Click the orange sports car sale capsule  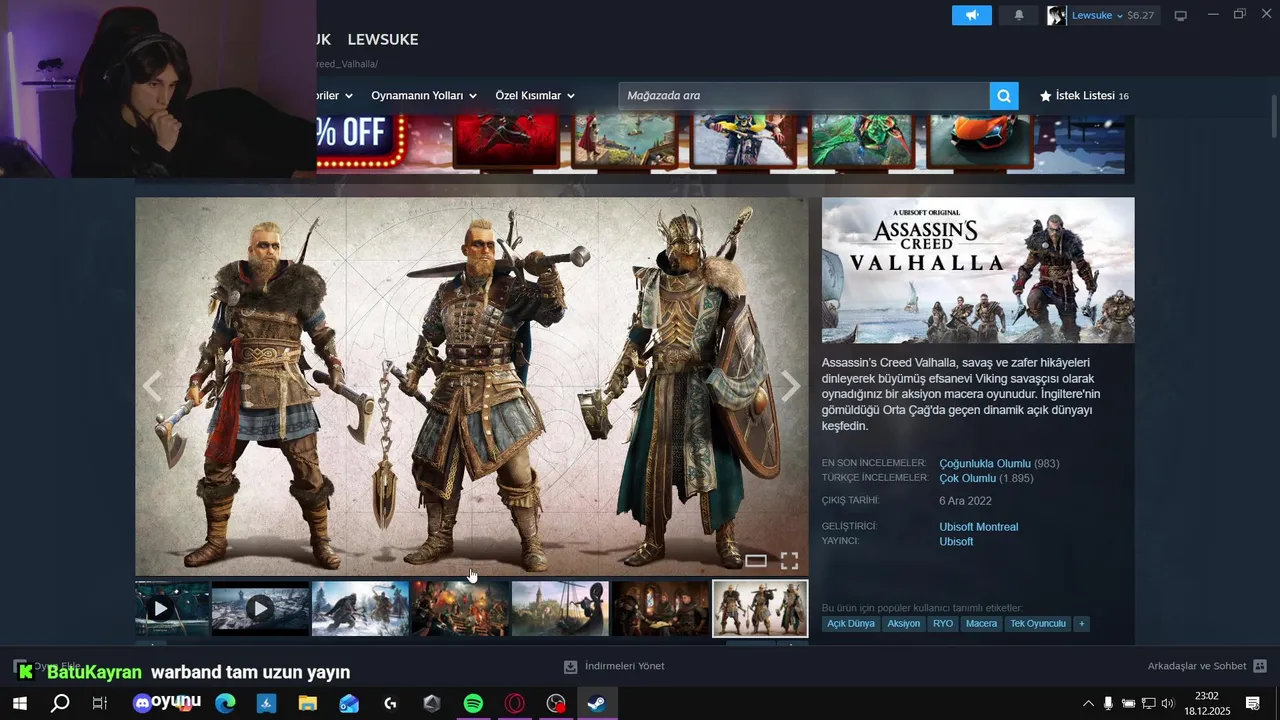click(980, 140)
